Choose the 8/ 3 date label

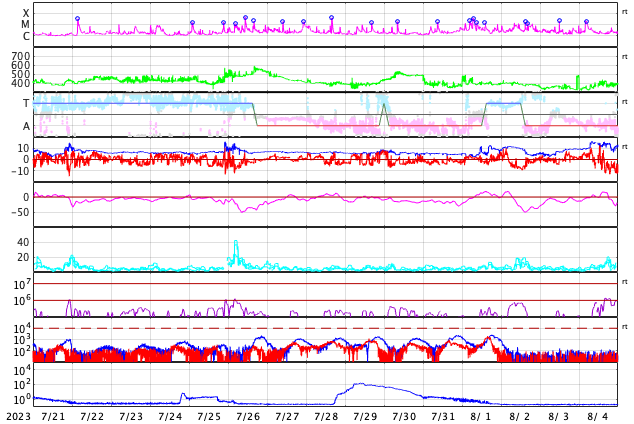click(x=559, y=416)
